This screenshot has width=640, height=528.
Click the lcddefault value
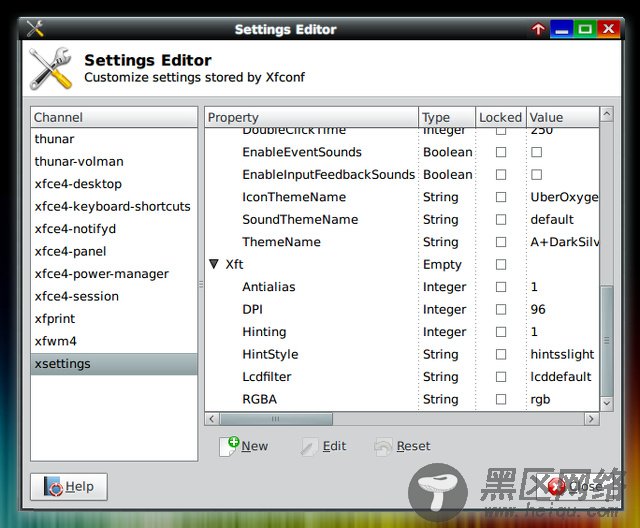561,377
